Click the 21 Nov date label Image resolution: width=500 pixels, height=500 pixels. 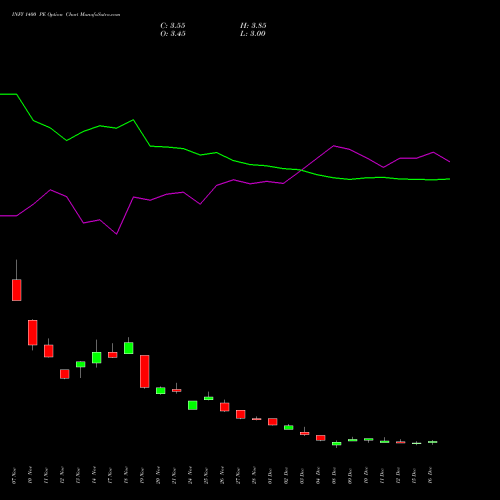tap(174, 476)
